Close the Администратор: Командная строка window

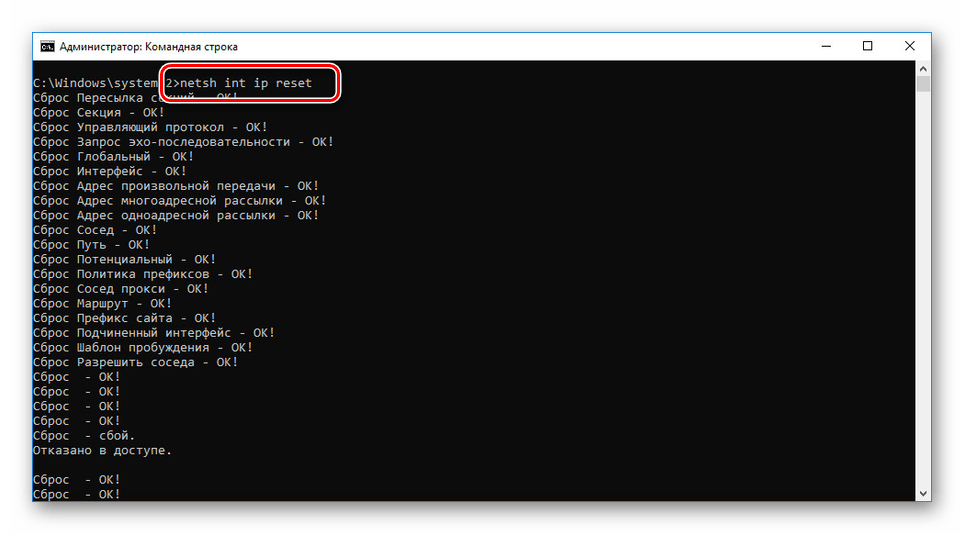[x=910, y=46]
